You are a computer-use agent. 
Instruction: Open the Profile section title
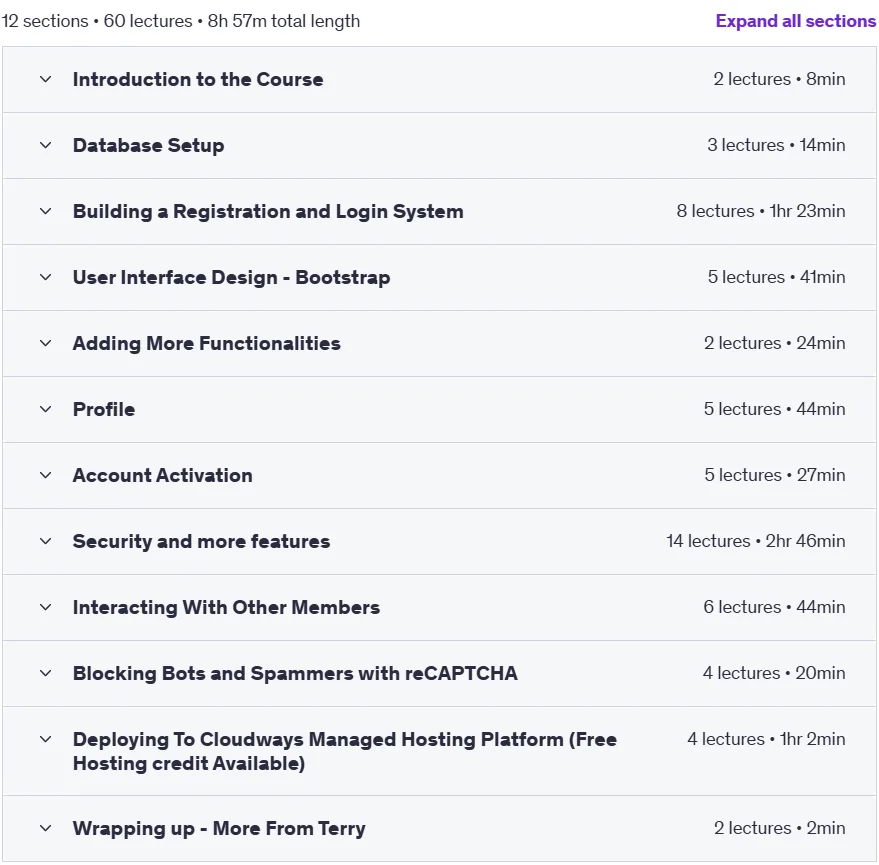[x=104, y=410]
